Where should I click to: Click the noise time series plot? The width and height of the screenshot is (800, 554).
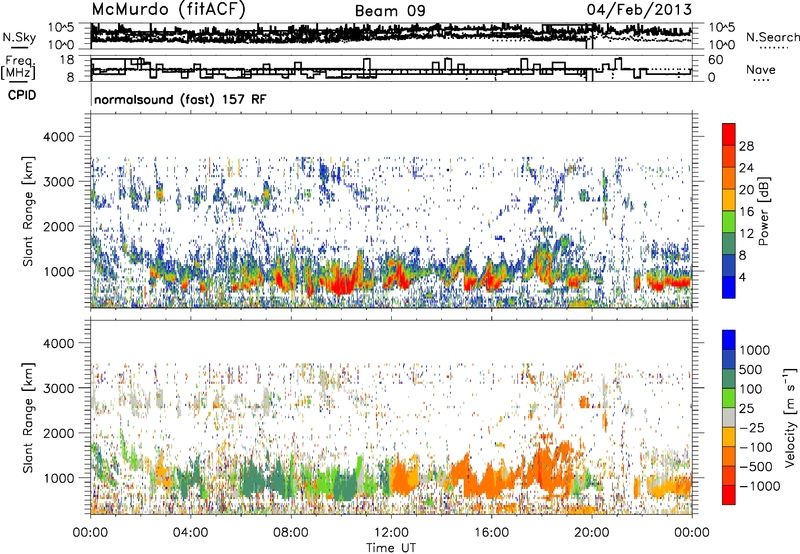tap(391, 36)
